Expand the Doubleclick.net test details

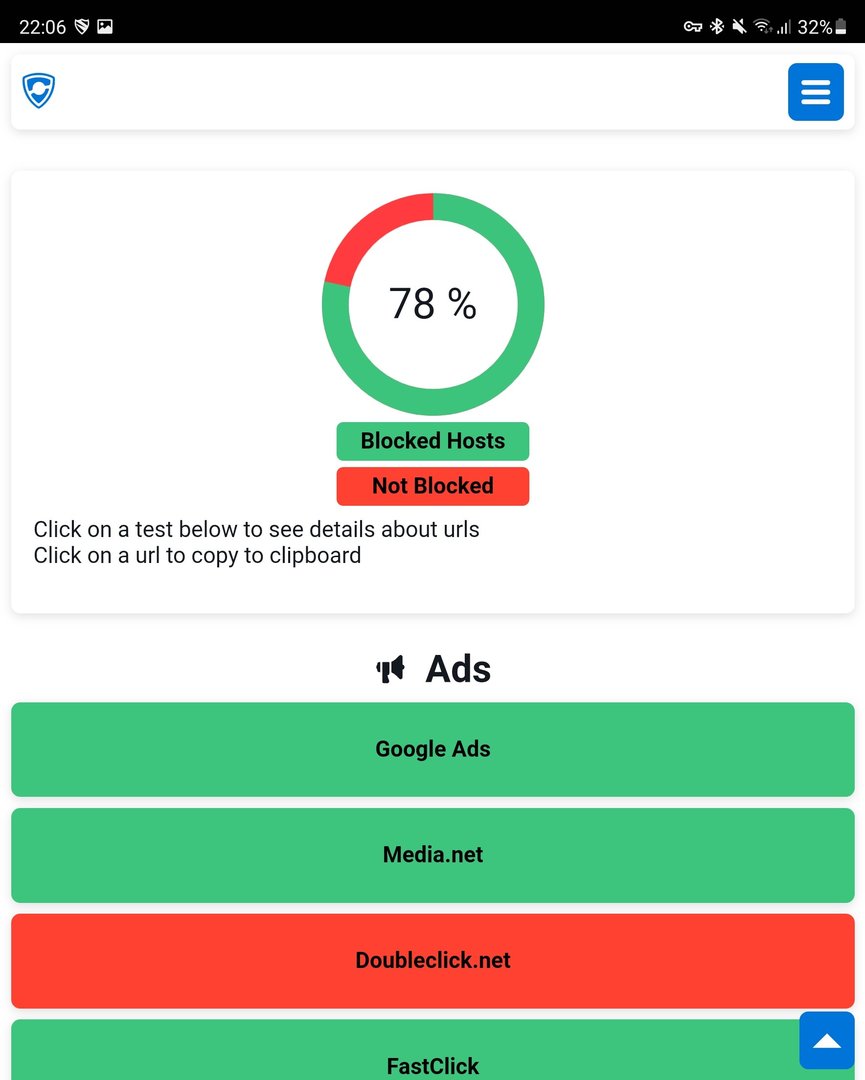[432, 961]
